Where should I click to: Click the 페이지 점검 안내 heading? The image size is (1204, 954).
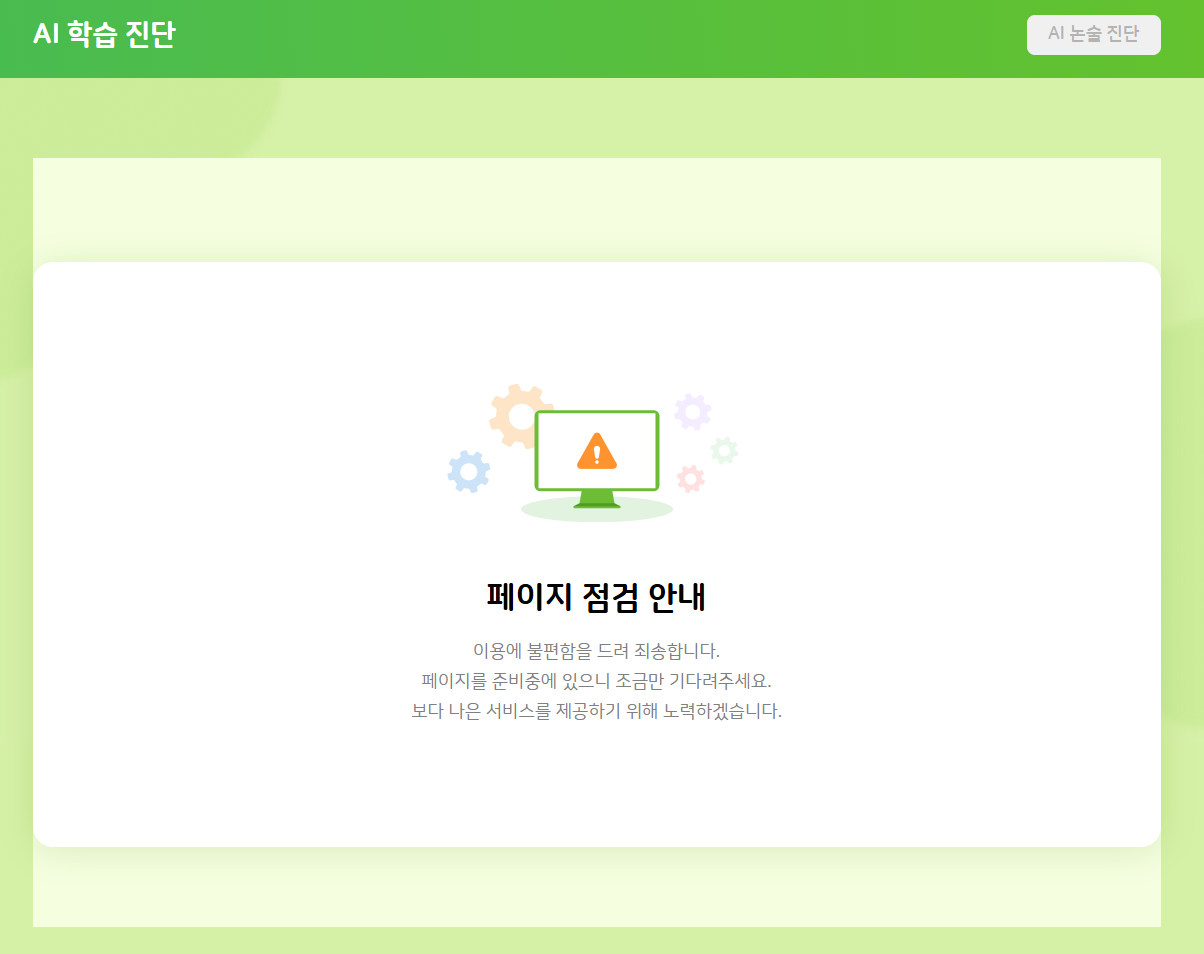coord(597,597)
